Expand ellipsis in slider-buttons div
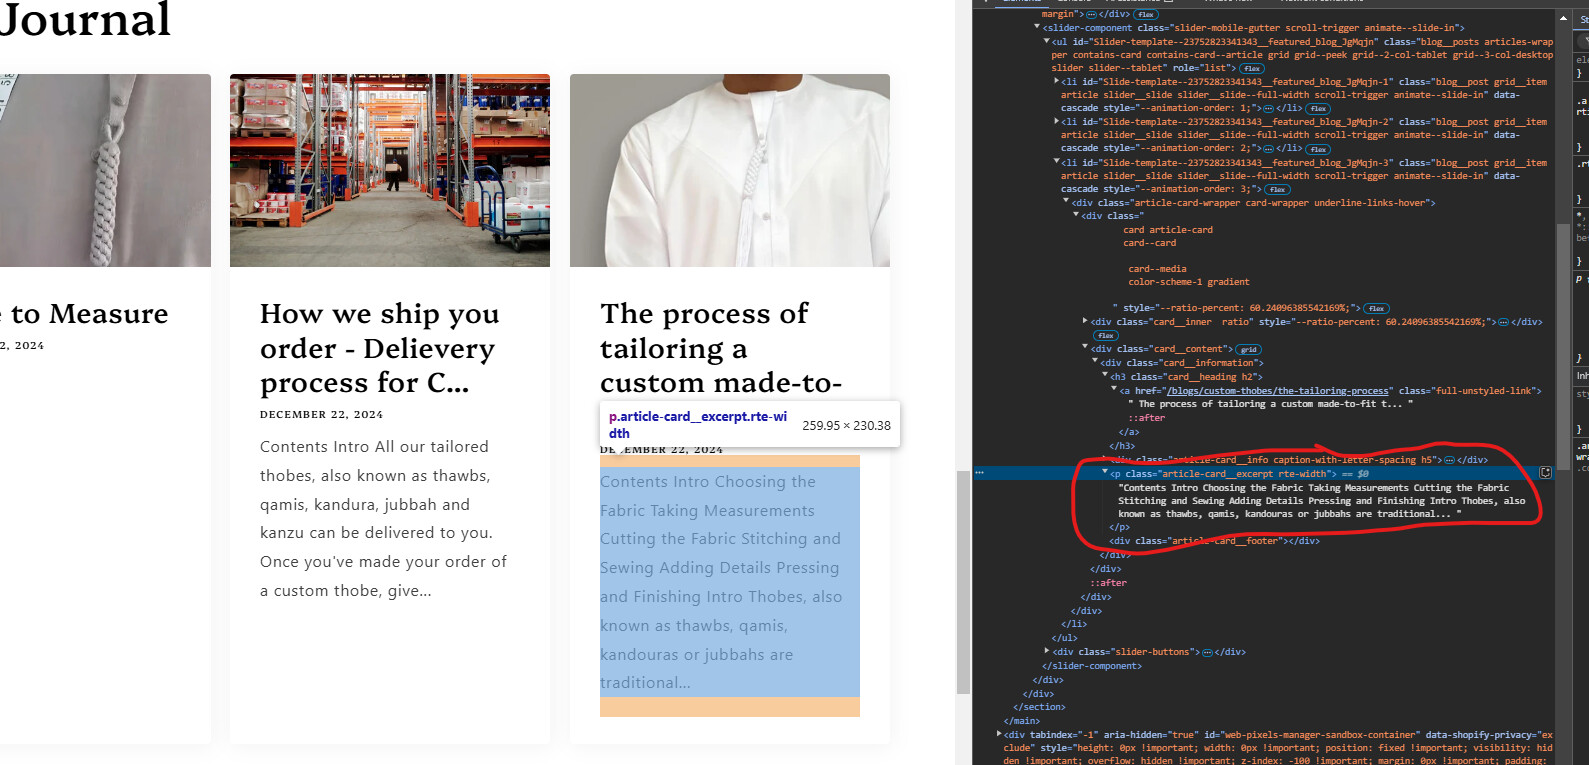 1208,652
